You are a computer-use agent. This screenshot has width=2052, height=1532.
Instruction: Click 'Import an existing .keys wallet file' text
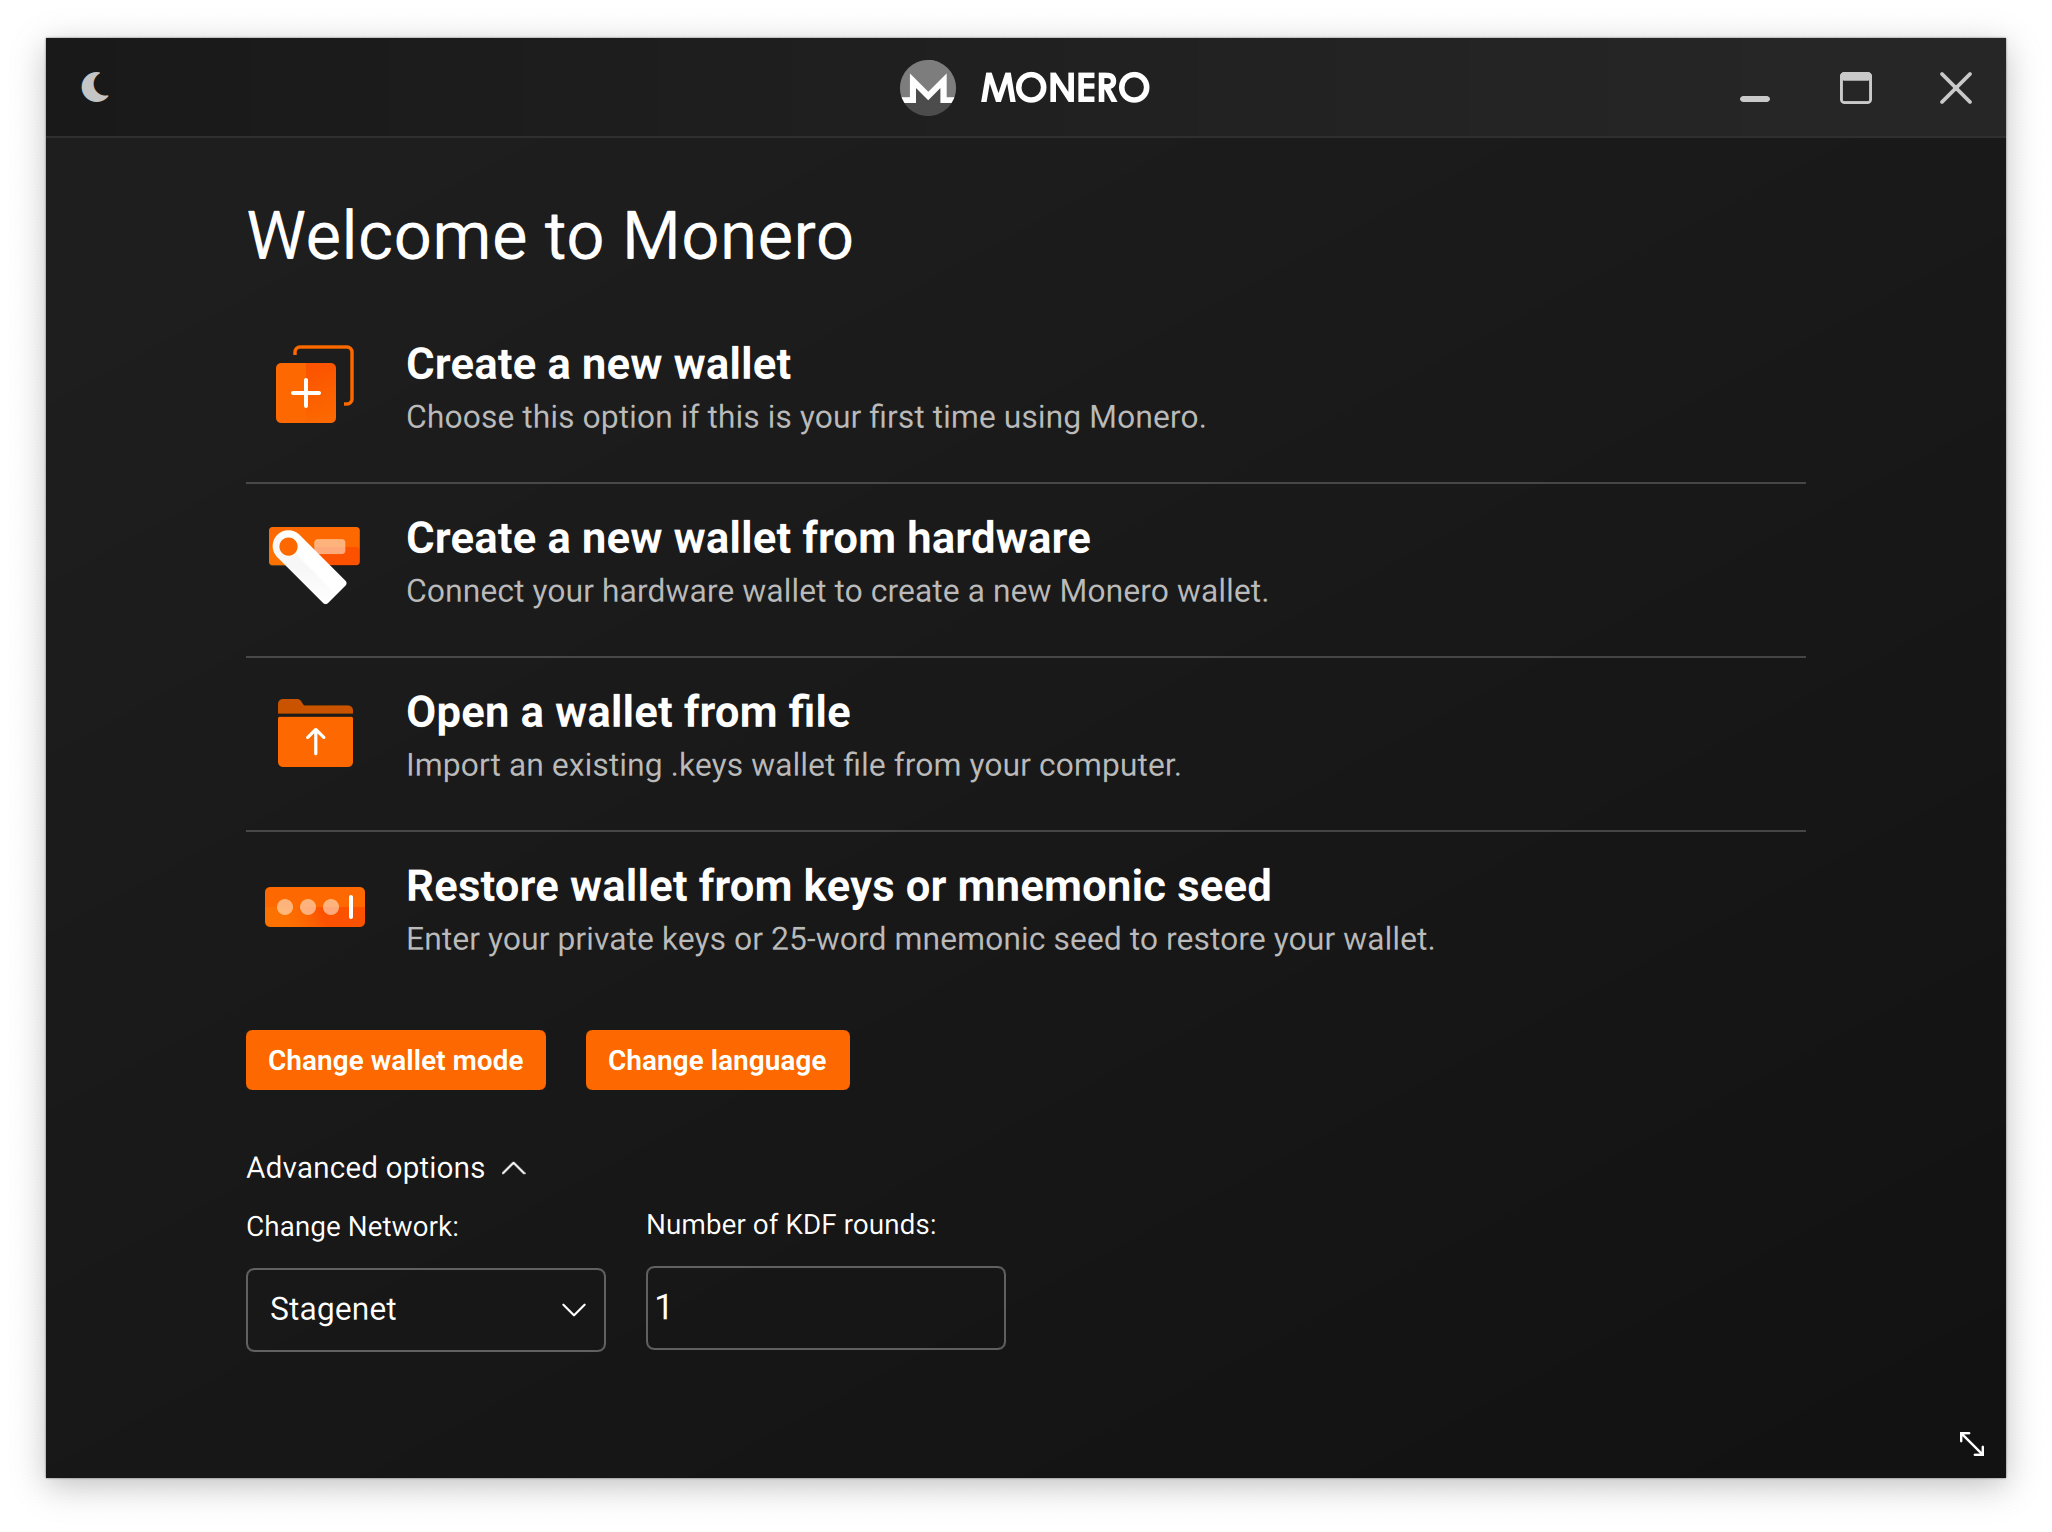click(x=794, y=765)
